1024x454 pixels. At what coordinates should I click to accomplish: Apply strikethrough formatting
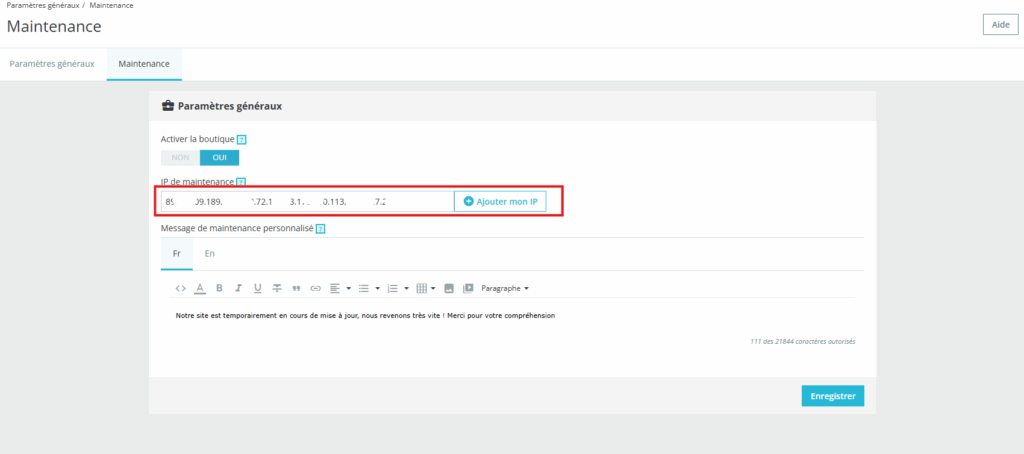click(277, 288)
